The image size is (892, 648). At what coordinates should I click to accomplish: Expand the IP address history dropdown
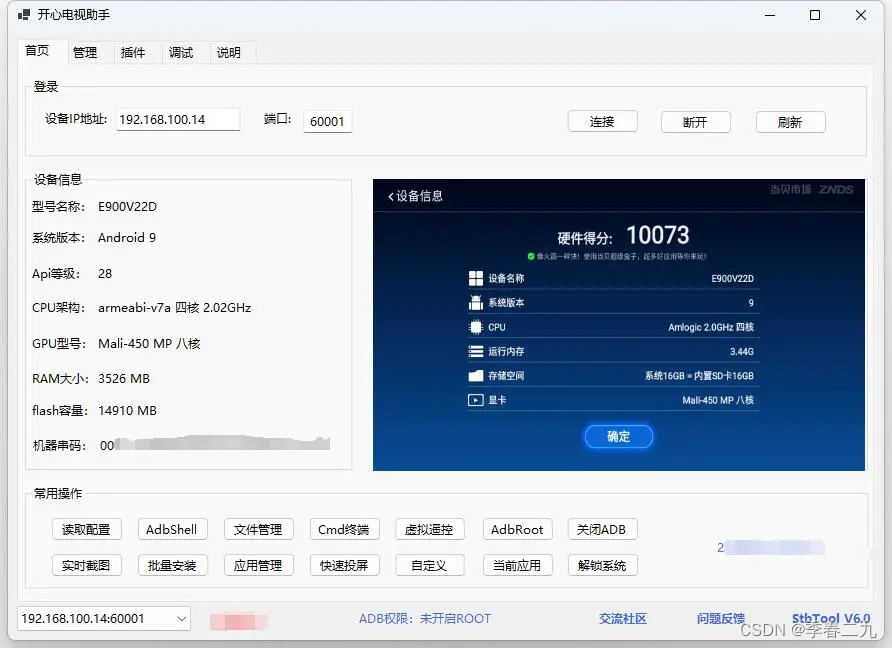[x=183, y=618]
